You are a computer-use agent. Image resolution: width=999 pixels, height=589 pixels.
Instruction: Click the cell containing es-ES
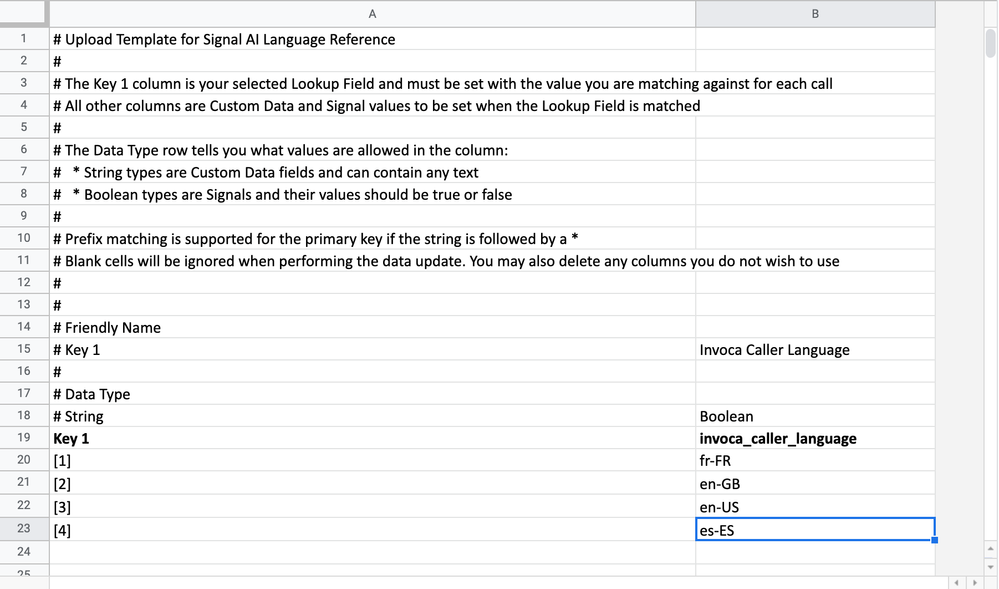pyautogui.click(x=815, y=530)
